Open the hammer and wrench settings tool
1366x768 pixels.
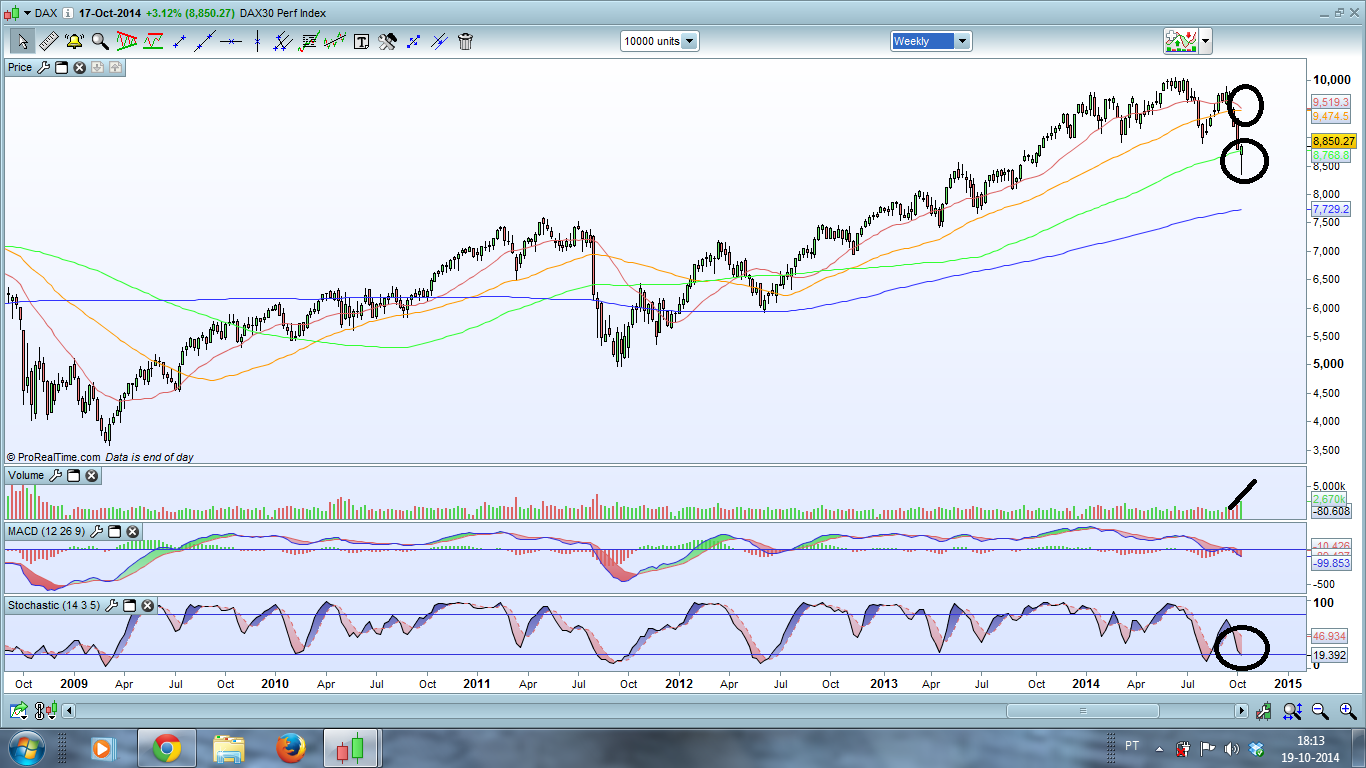pyautogui.click(x=387, y=41)
